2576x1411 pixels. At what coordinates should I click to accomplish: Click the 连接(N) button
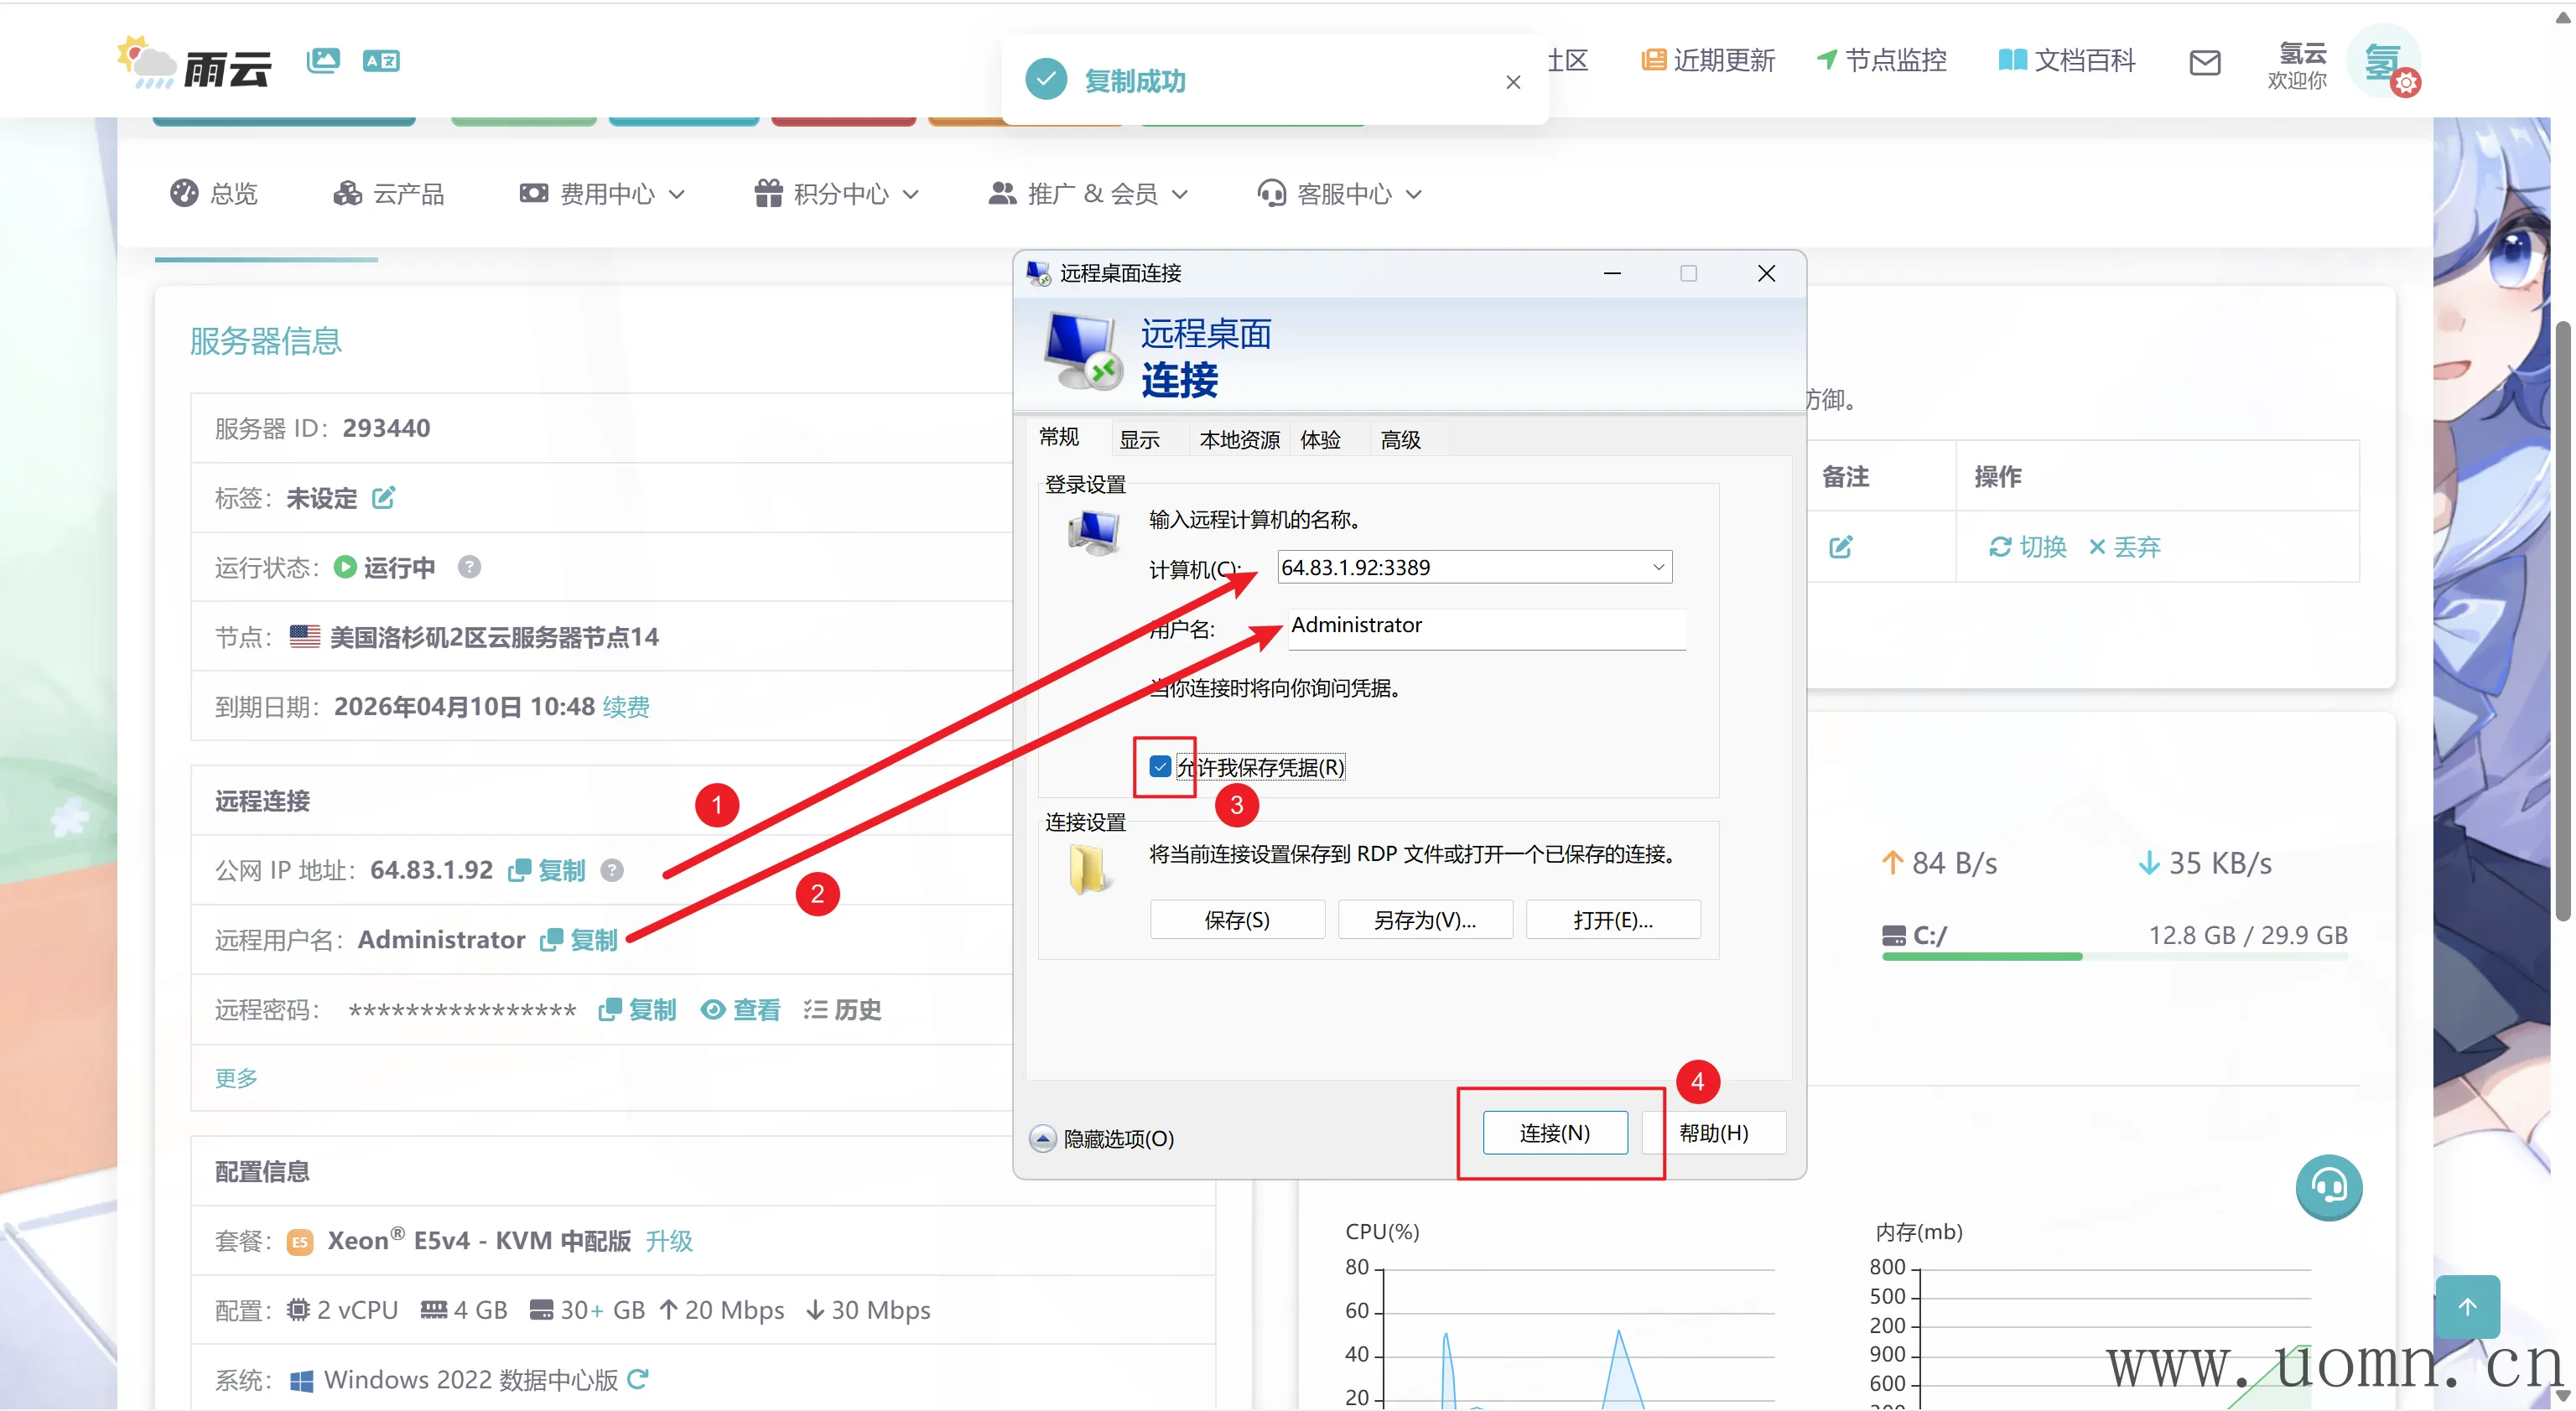click(1554, 1133)
